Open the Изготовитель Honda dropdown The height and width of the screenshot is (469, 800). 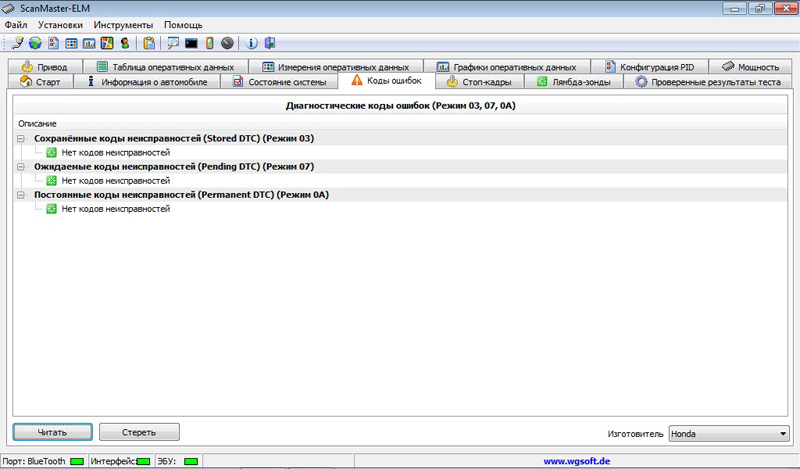[x=729, y=434]
